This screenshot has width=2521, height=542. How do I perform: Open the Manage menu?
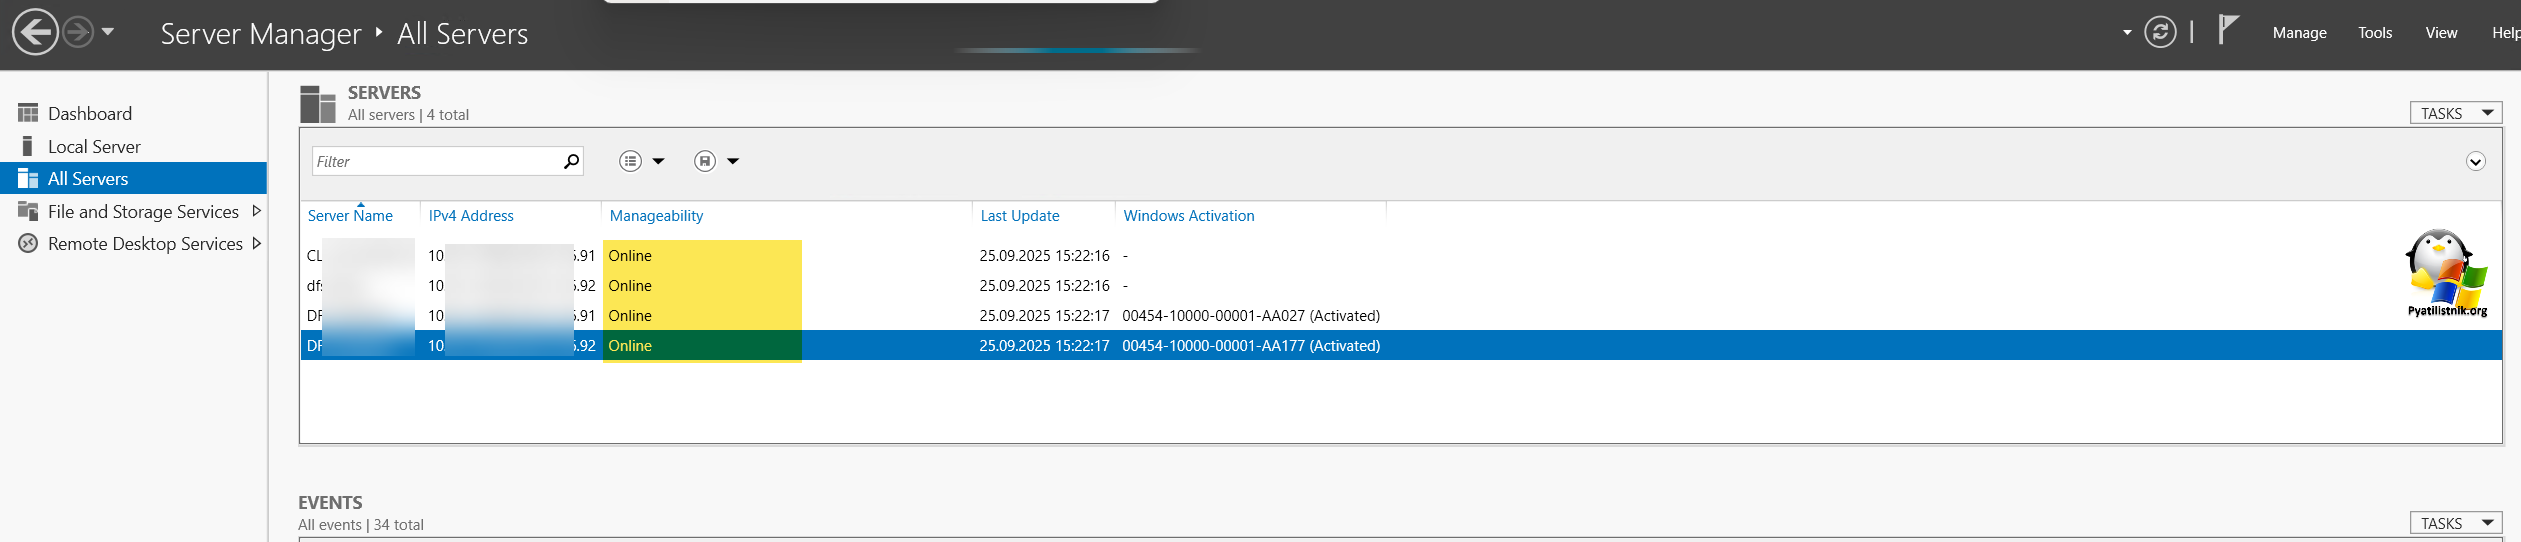tap(2299, 33)
